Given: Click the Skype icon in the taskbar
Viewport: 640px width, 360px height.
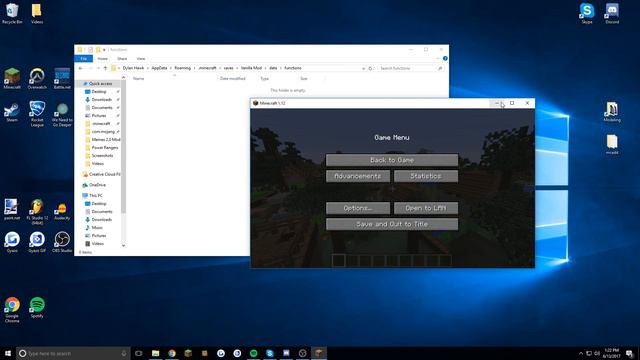Looking at the screenshot, I should [x=270, y=353].
